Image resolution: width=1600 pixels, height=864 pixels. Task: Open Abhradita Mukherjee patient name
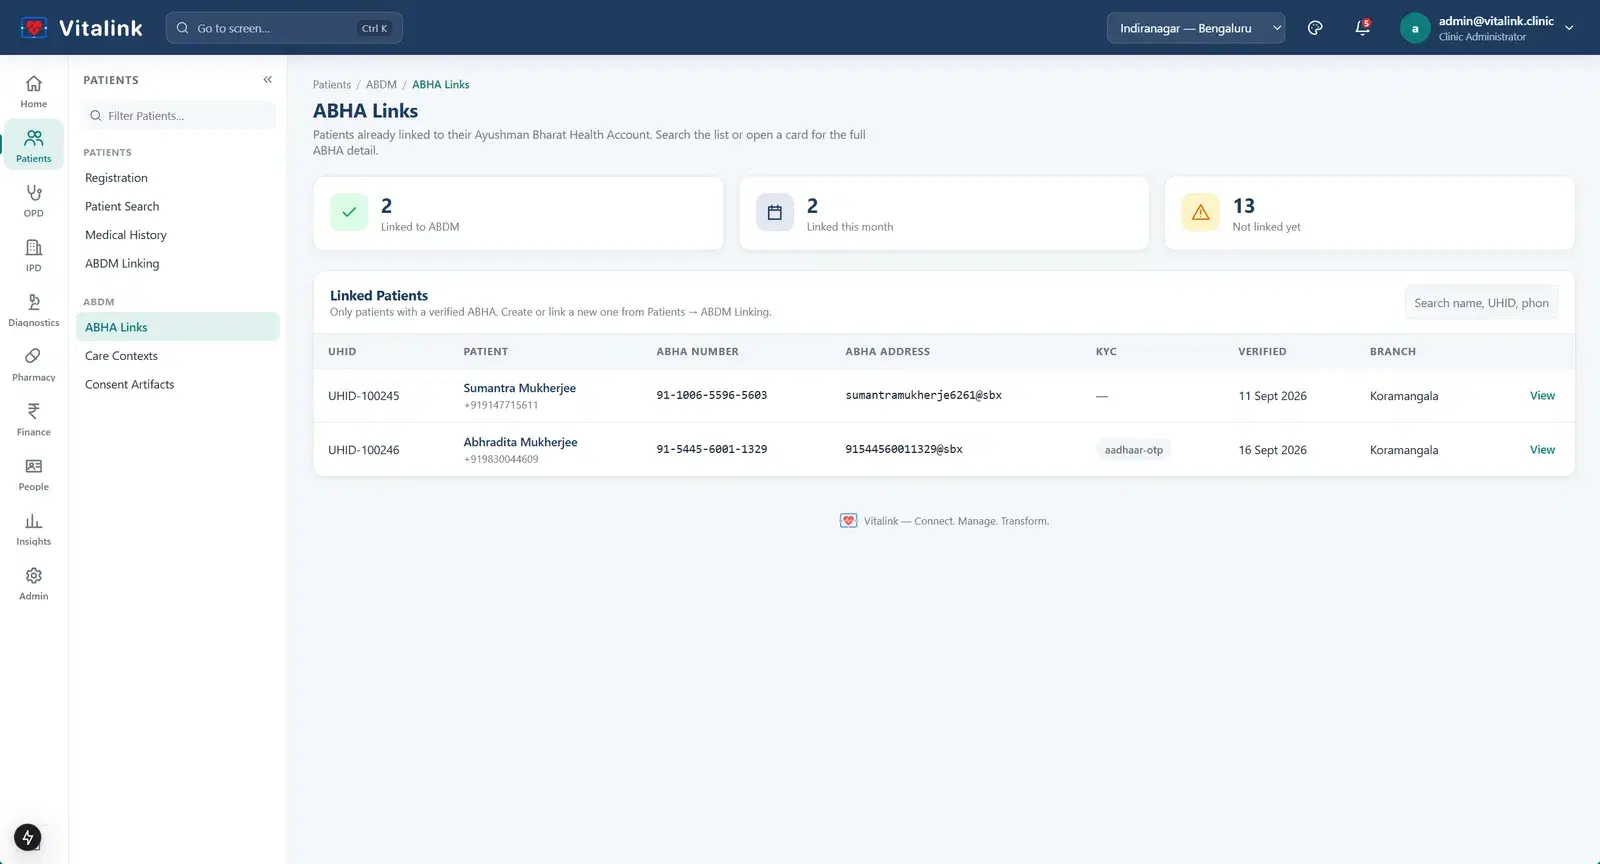coord(520,442)
